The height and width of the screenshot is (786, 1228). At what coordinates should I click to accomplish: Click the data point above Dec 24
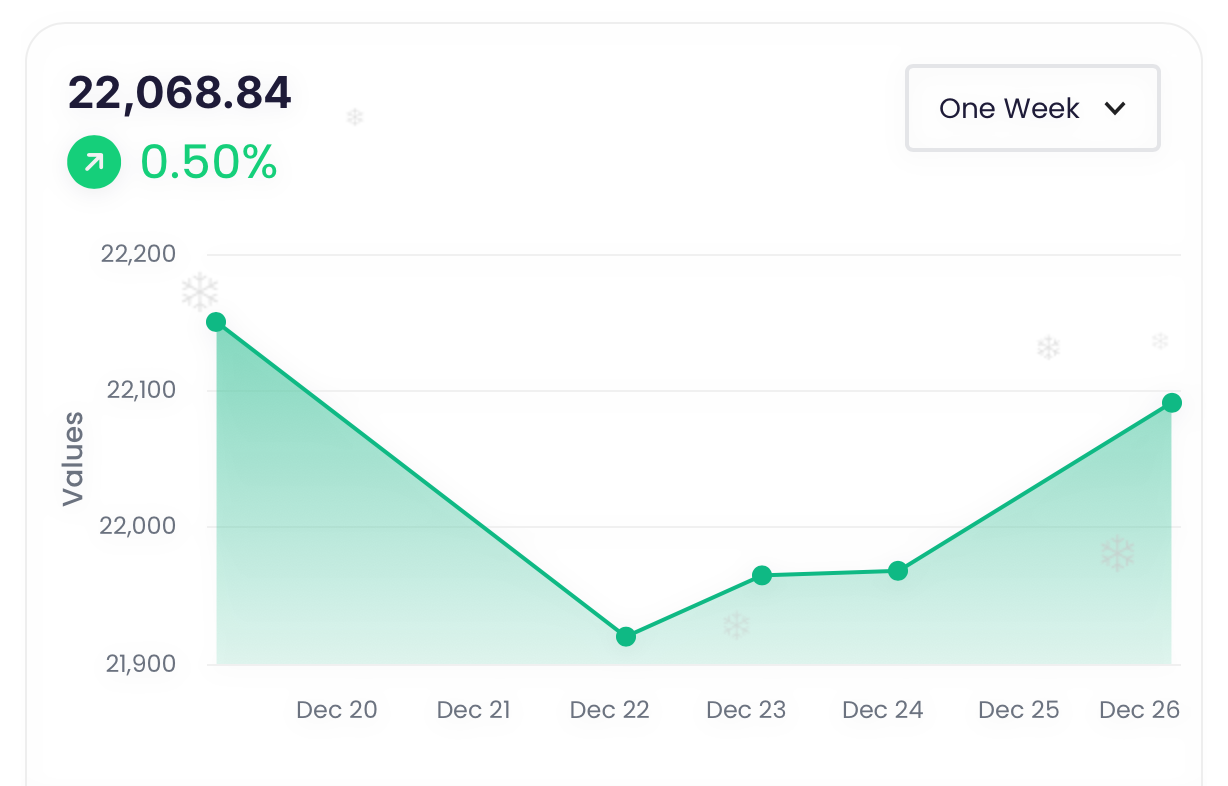[x=898, y=571]
